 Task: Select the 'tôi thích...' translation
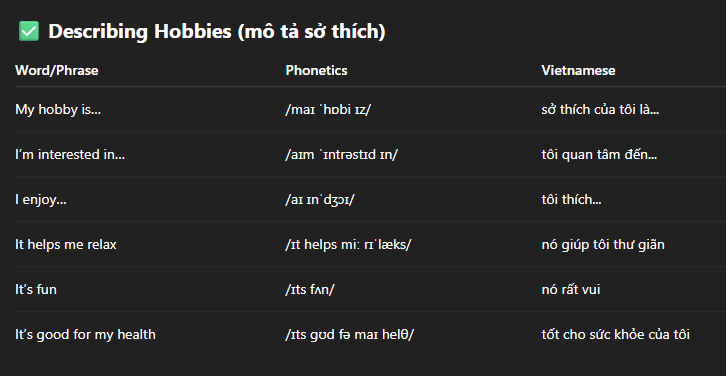pyautogui.click(x=571, y=200)
